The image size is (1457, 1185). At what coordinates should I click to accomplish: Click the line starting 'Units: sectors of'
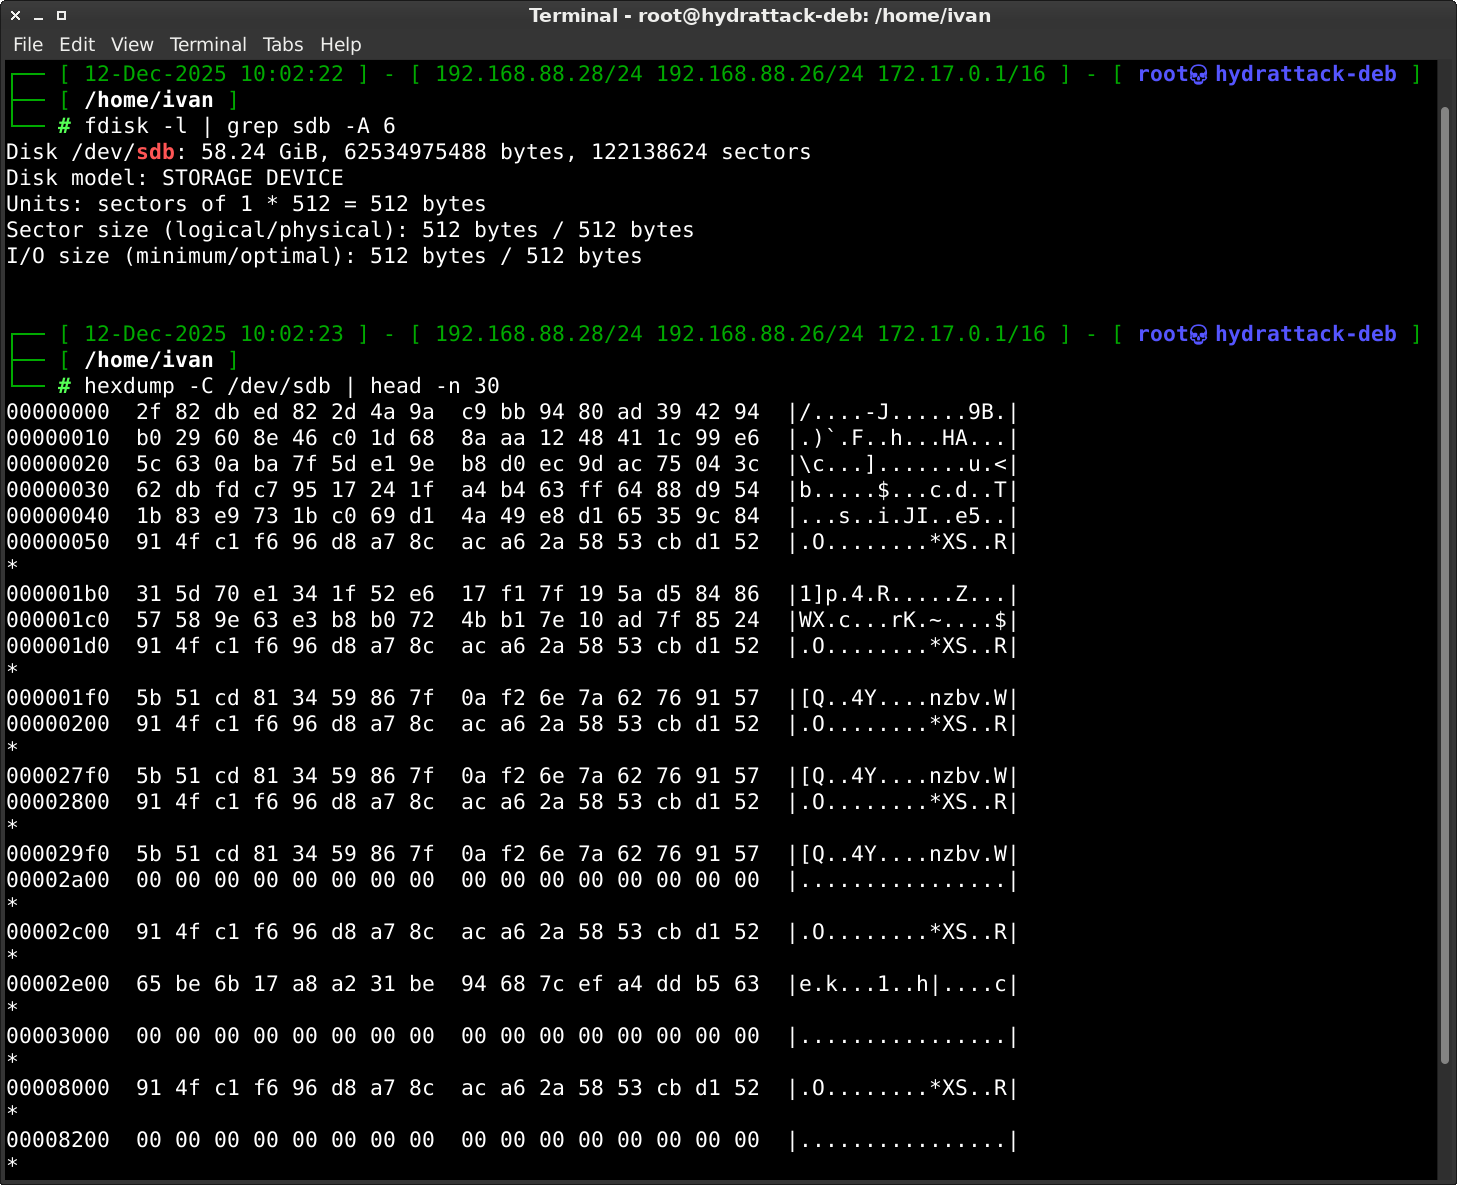pos(246,204)
